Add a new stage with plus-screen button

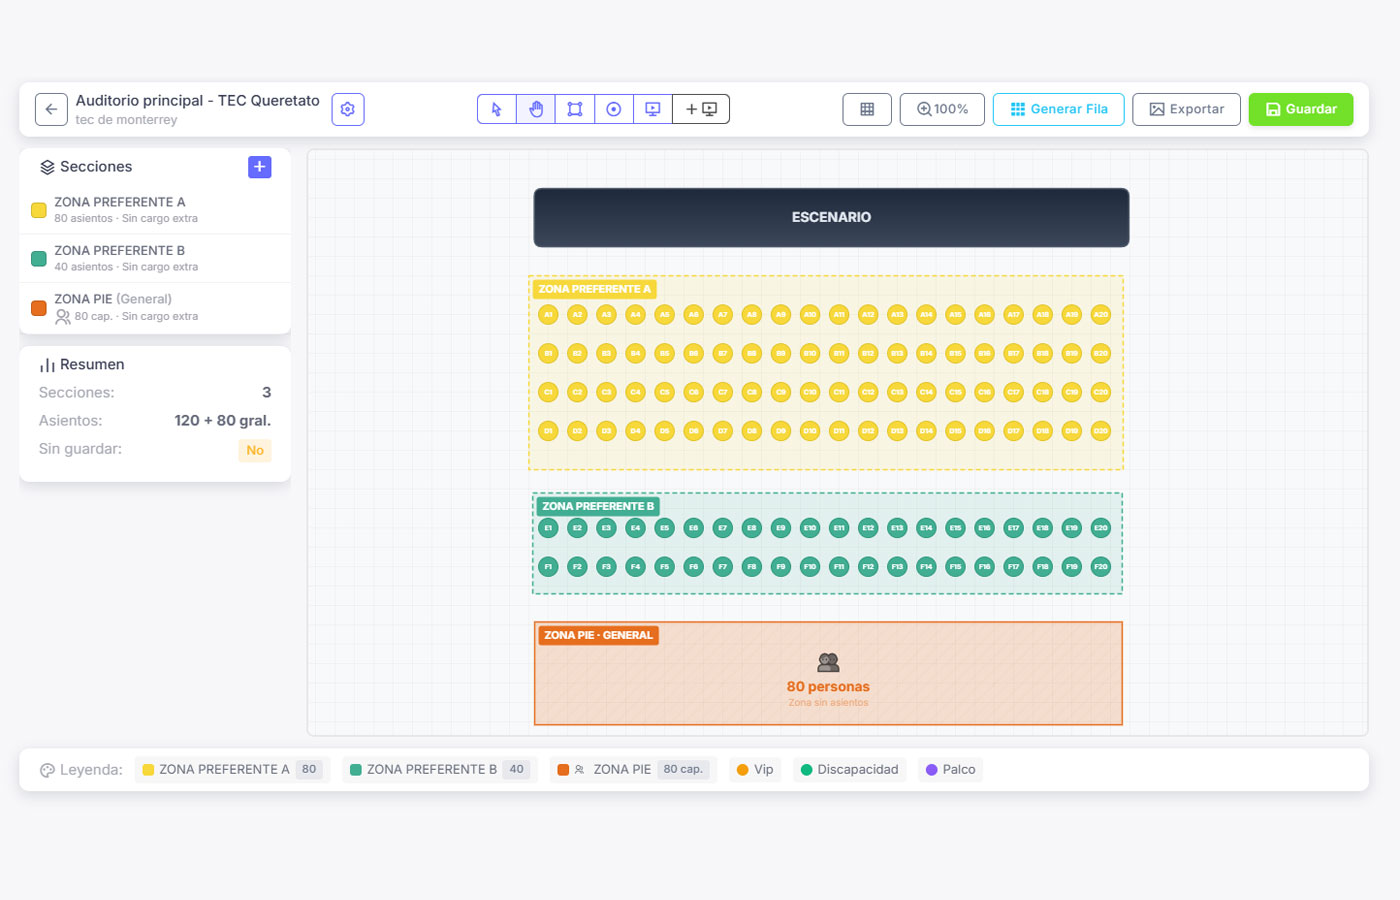pos(701,109)
